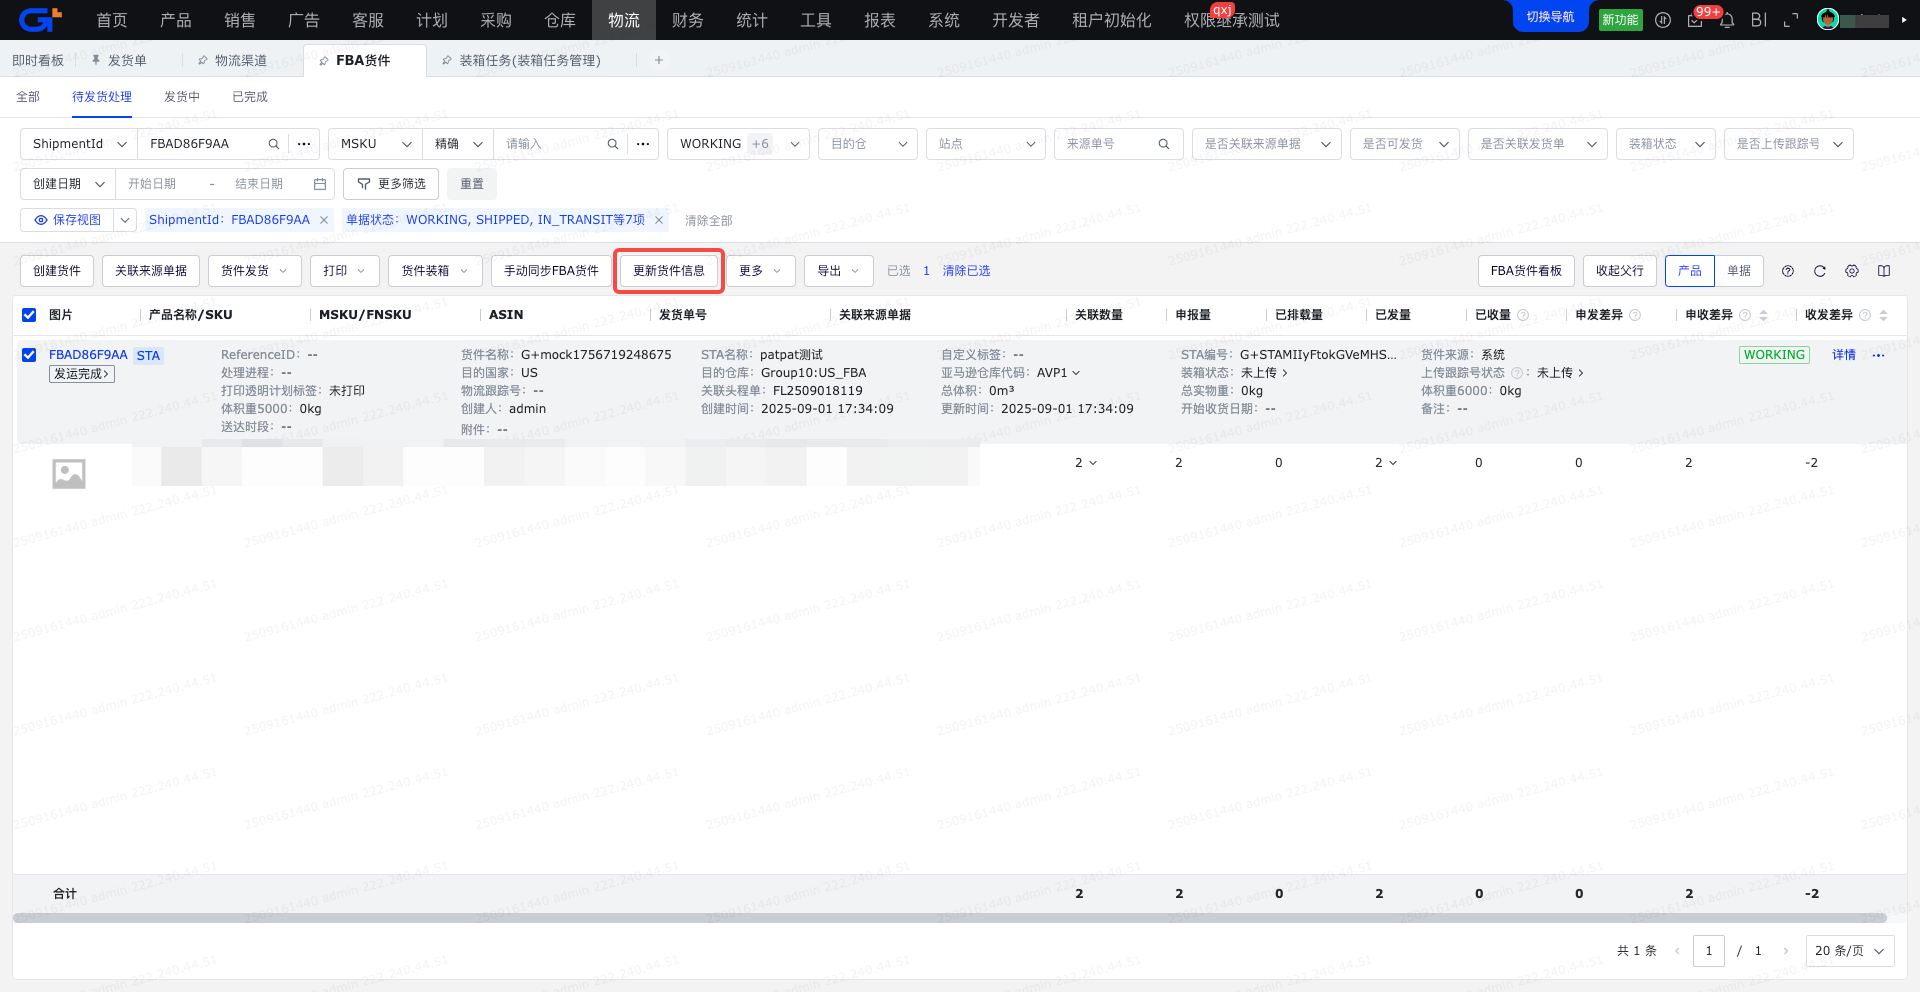Click the search icon in the 来源单号 field

tap(1164, 144)
